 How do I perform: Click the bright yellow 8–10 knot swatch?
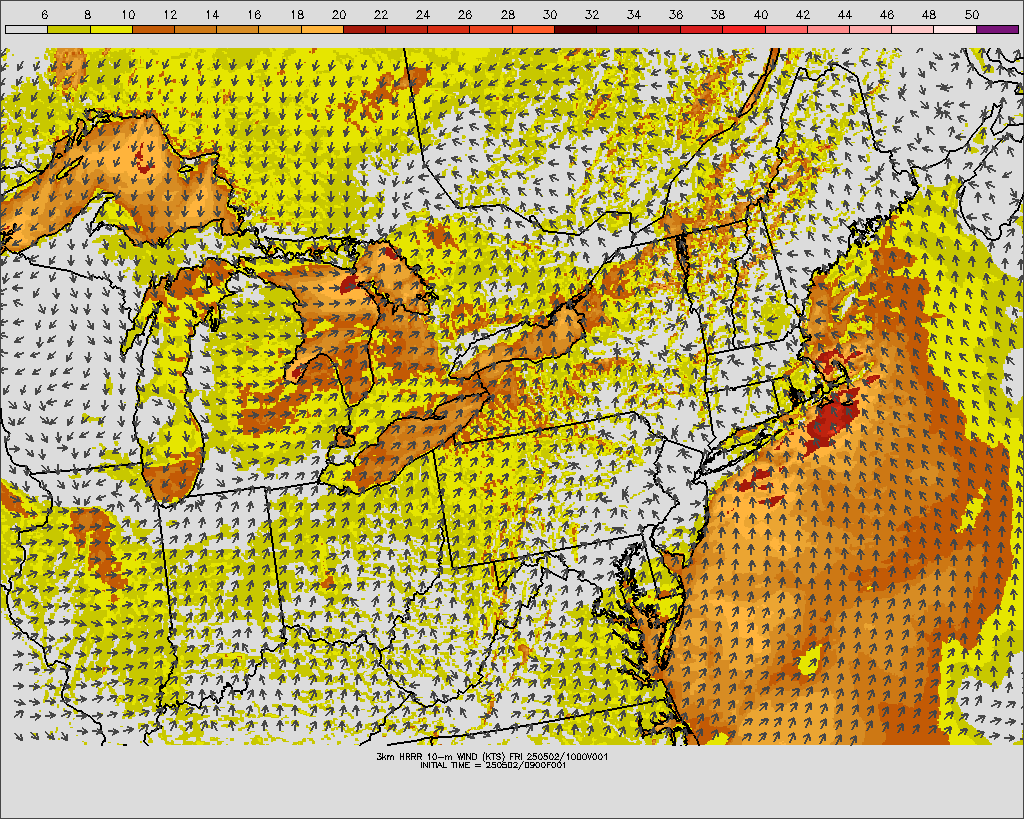pos(111,29)
